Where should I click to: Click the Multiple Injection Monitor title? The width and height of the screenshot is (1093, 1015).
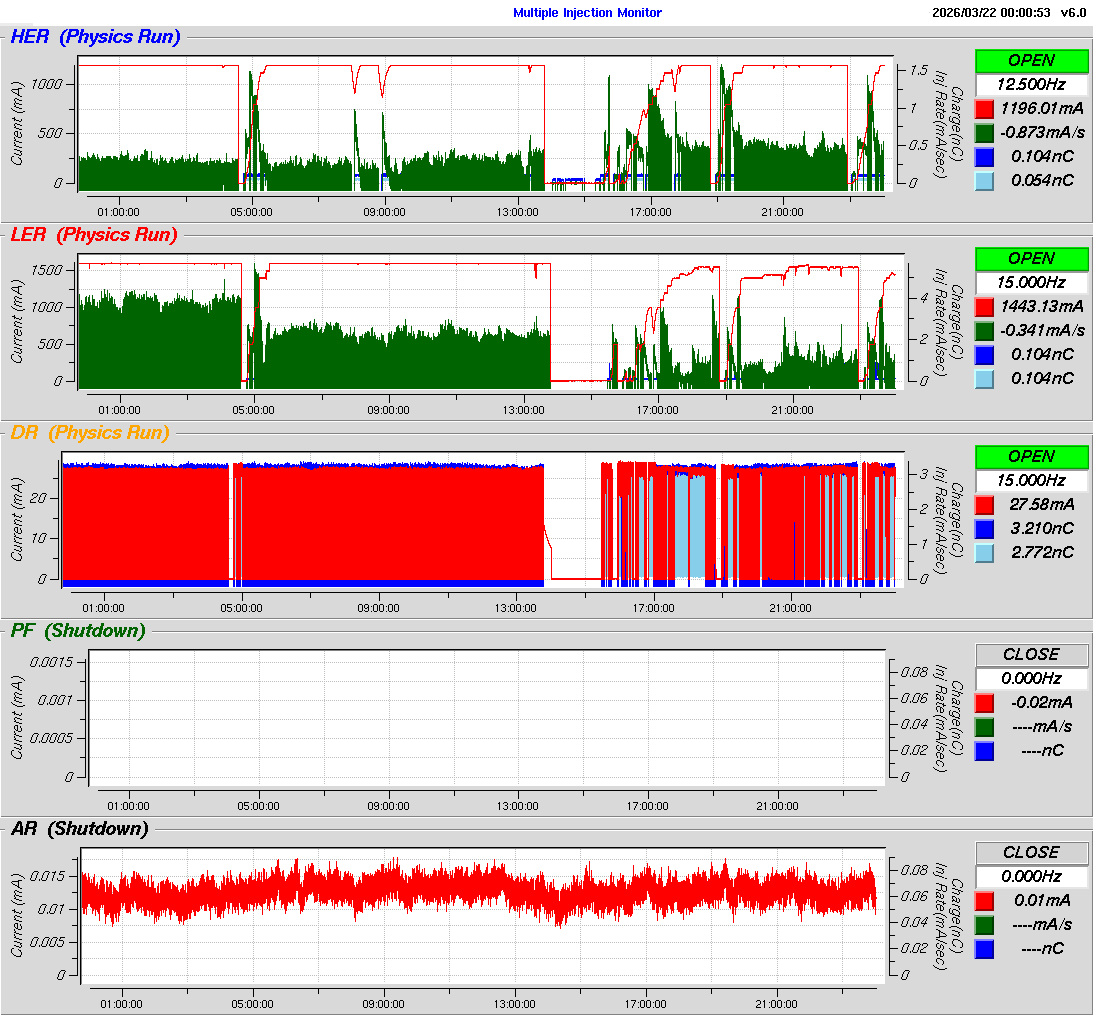click(587, 13)
